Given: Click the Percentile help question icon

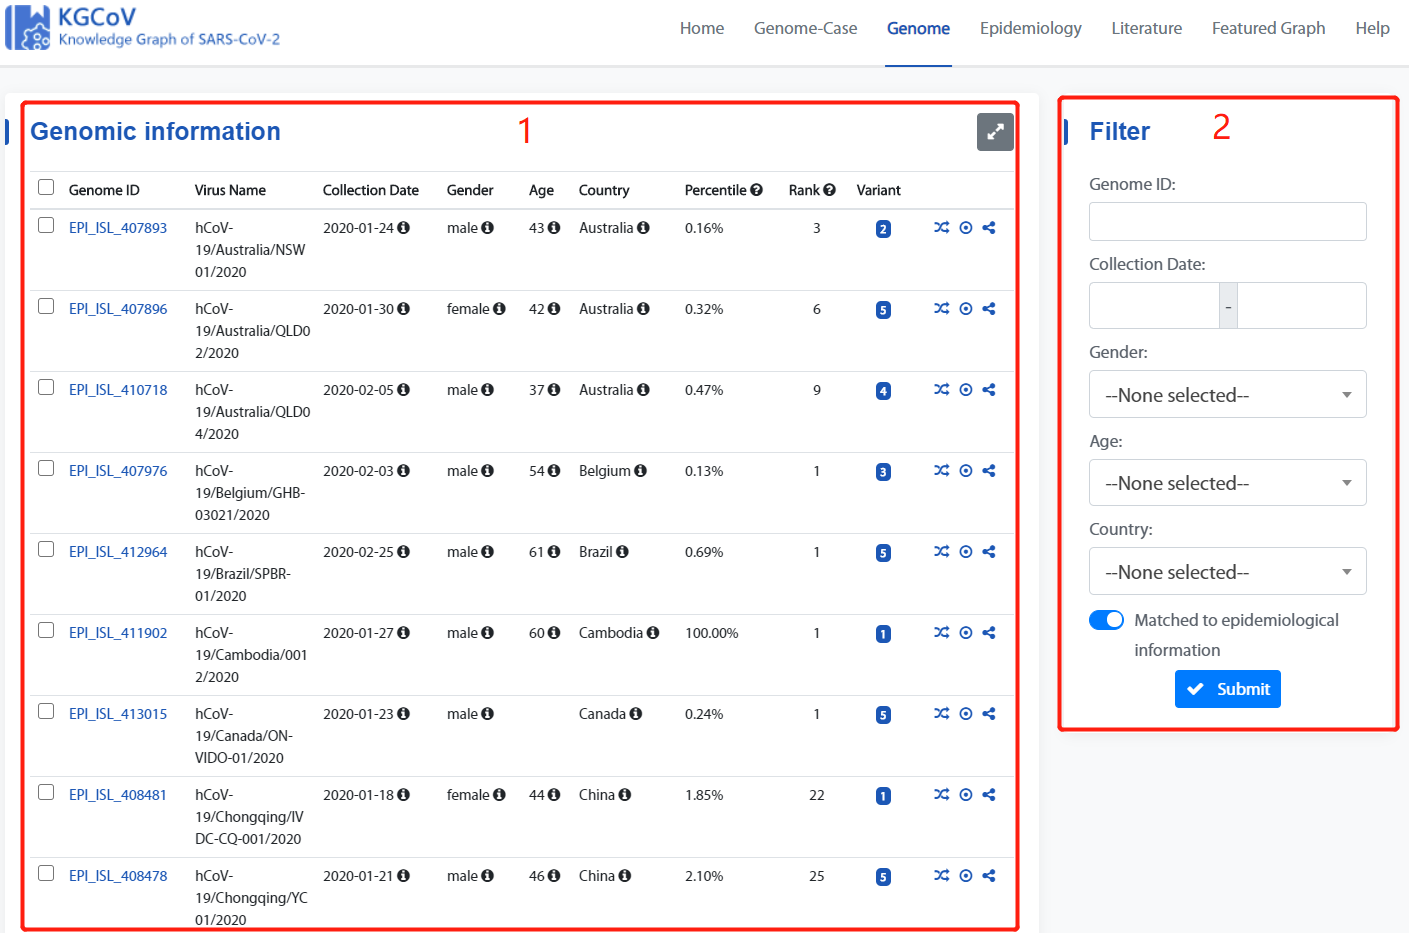Looking at the screenshot, I should [x=756, y=190].
